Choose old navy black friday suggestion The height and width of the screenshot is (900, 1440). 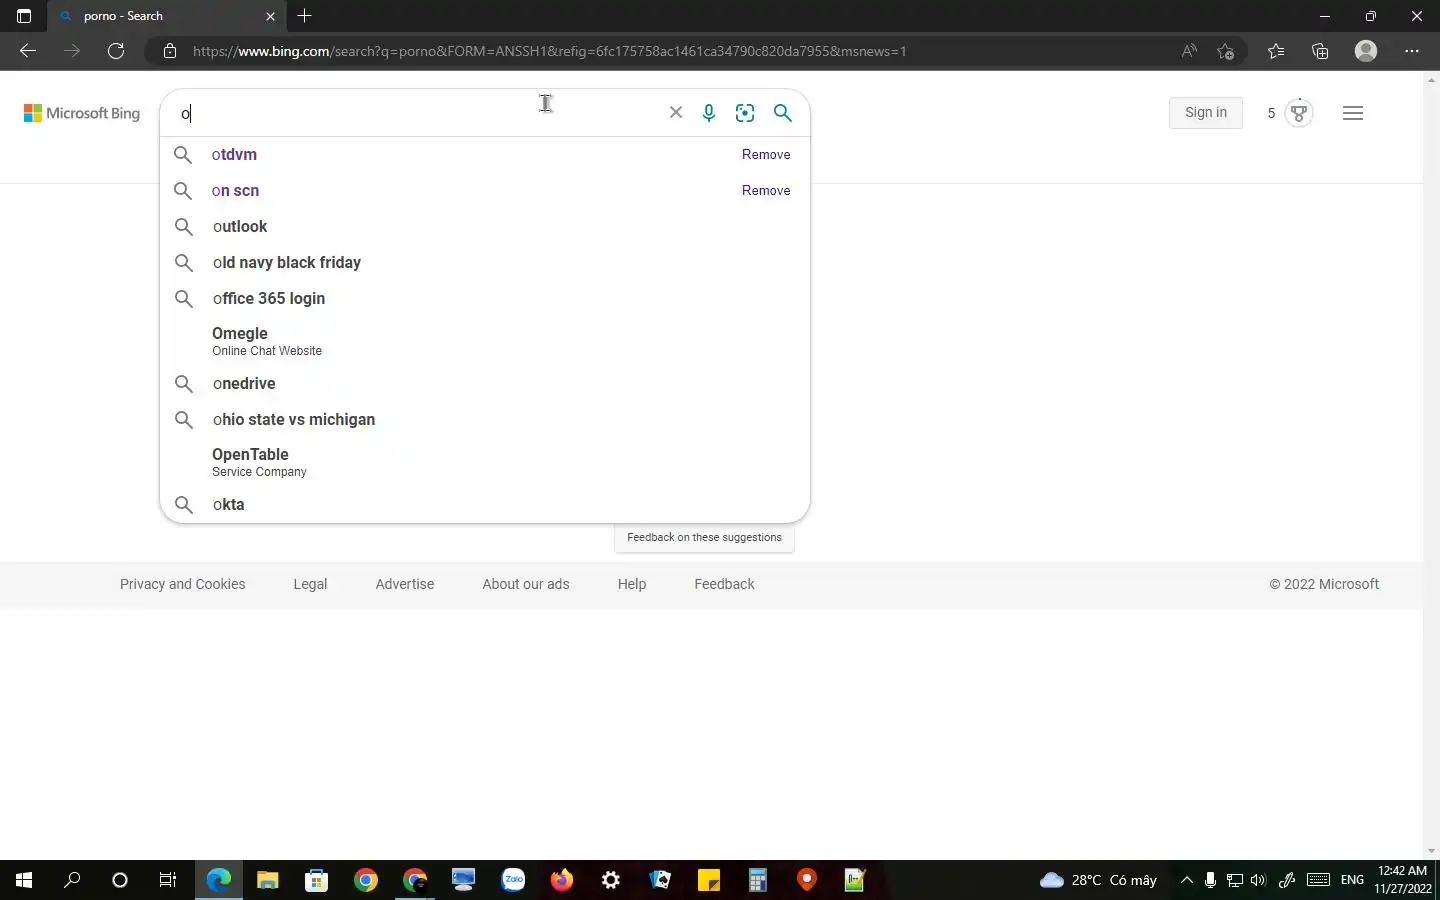click(484, 262)
